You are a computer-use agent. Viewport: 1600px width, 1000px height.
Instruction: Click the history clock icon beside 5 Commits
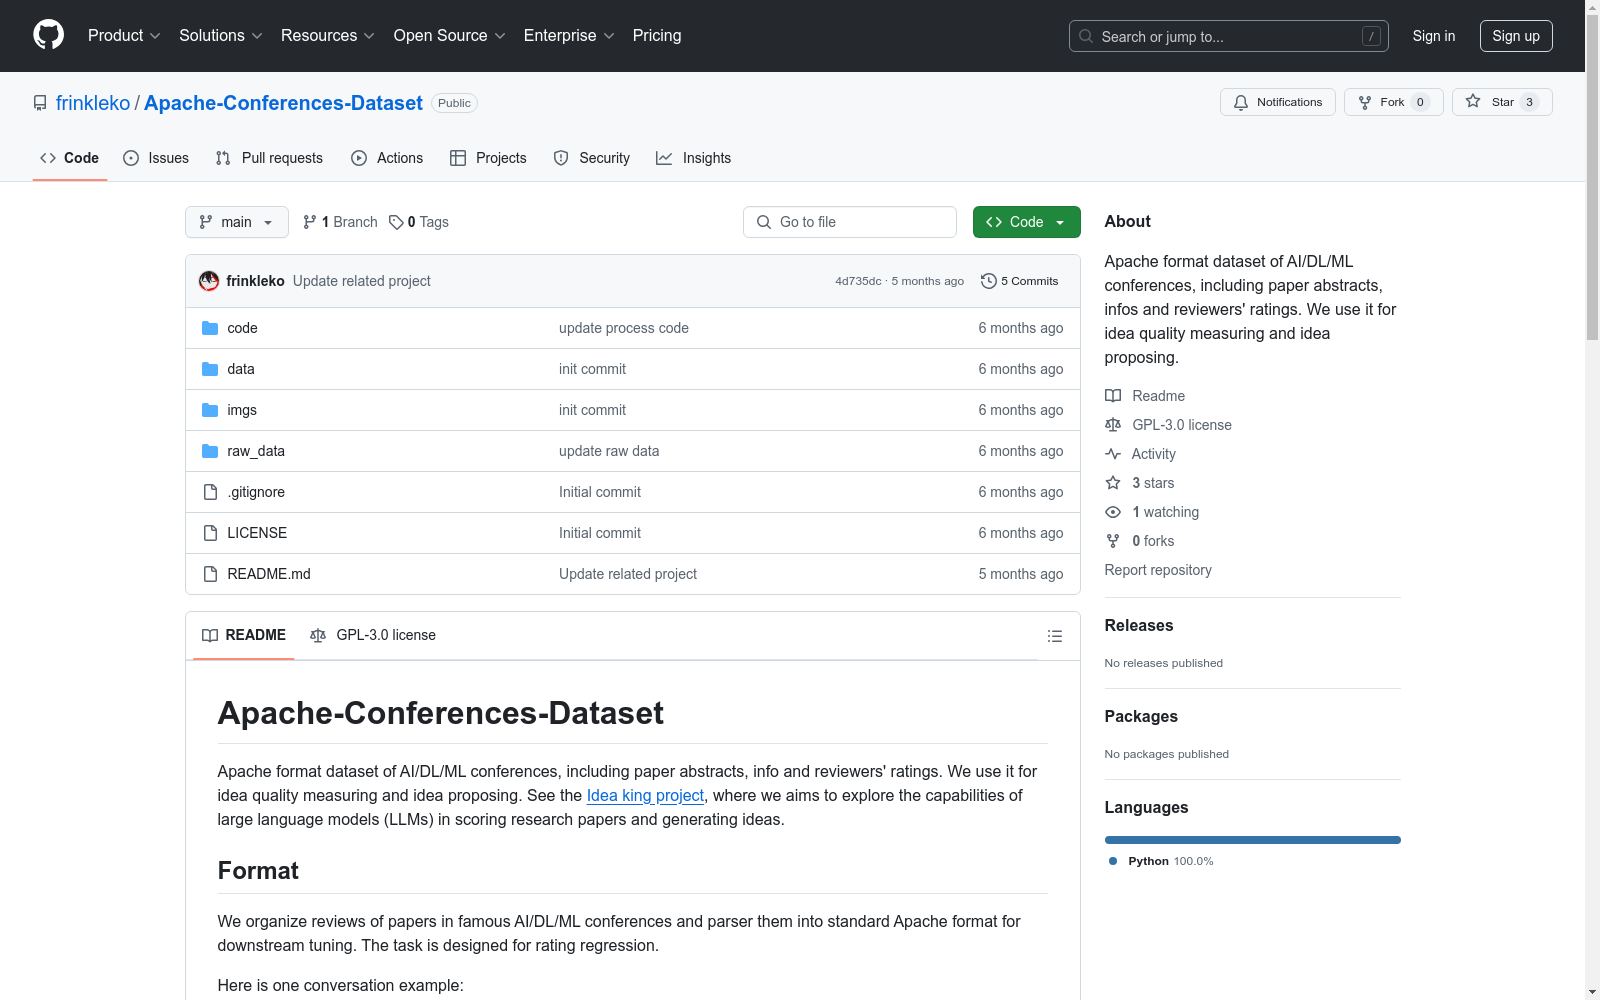(989, 281)
